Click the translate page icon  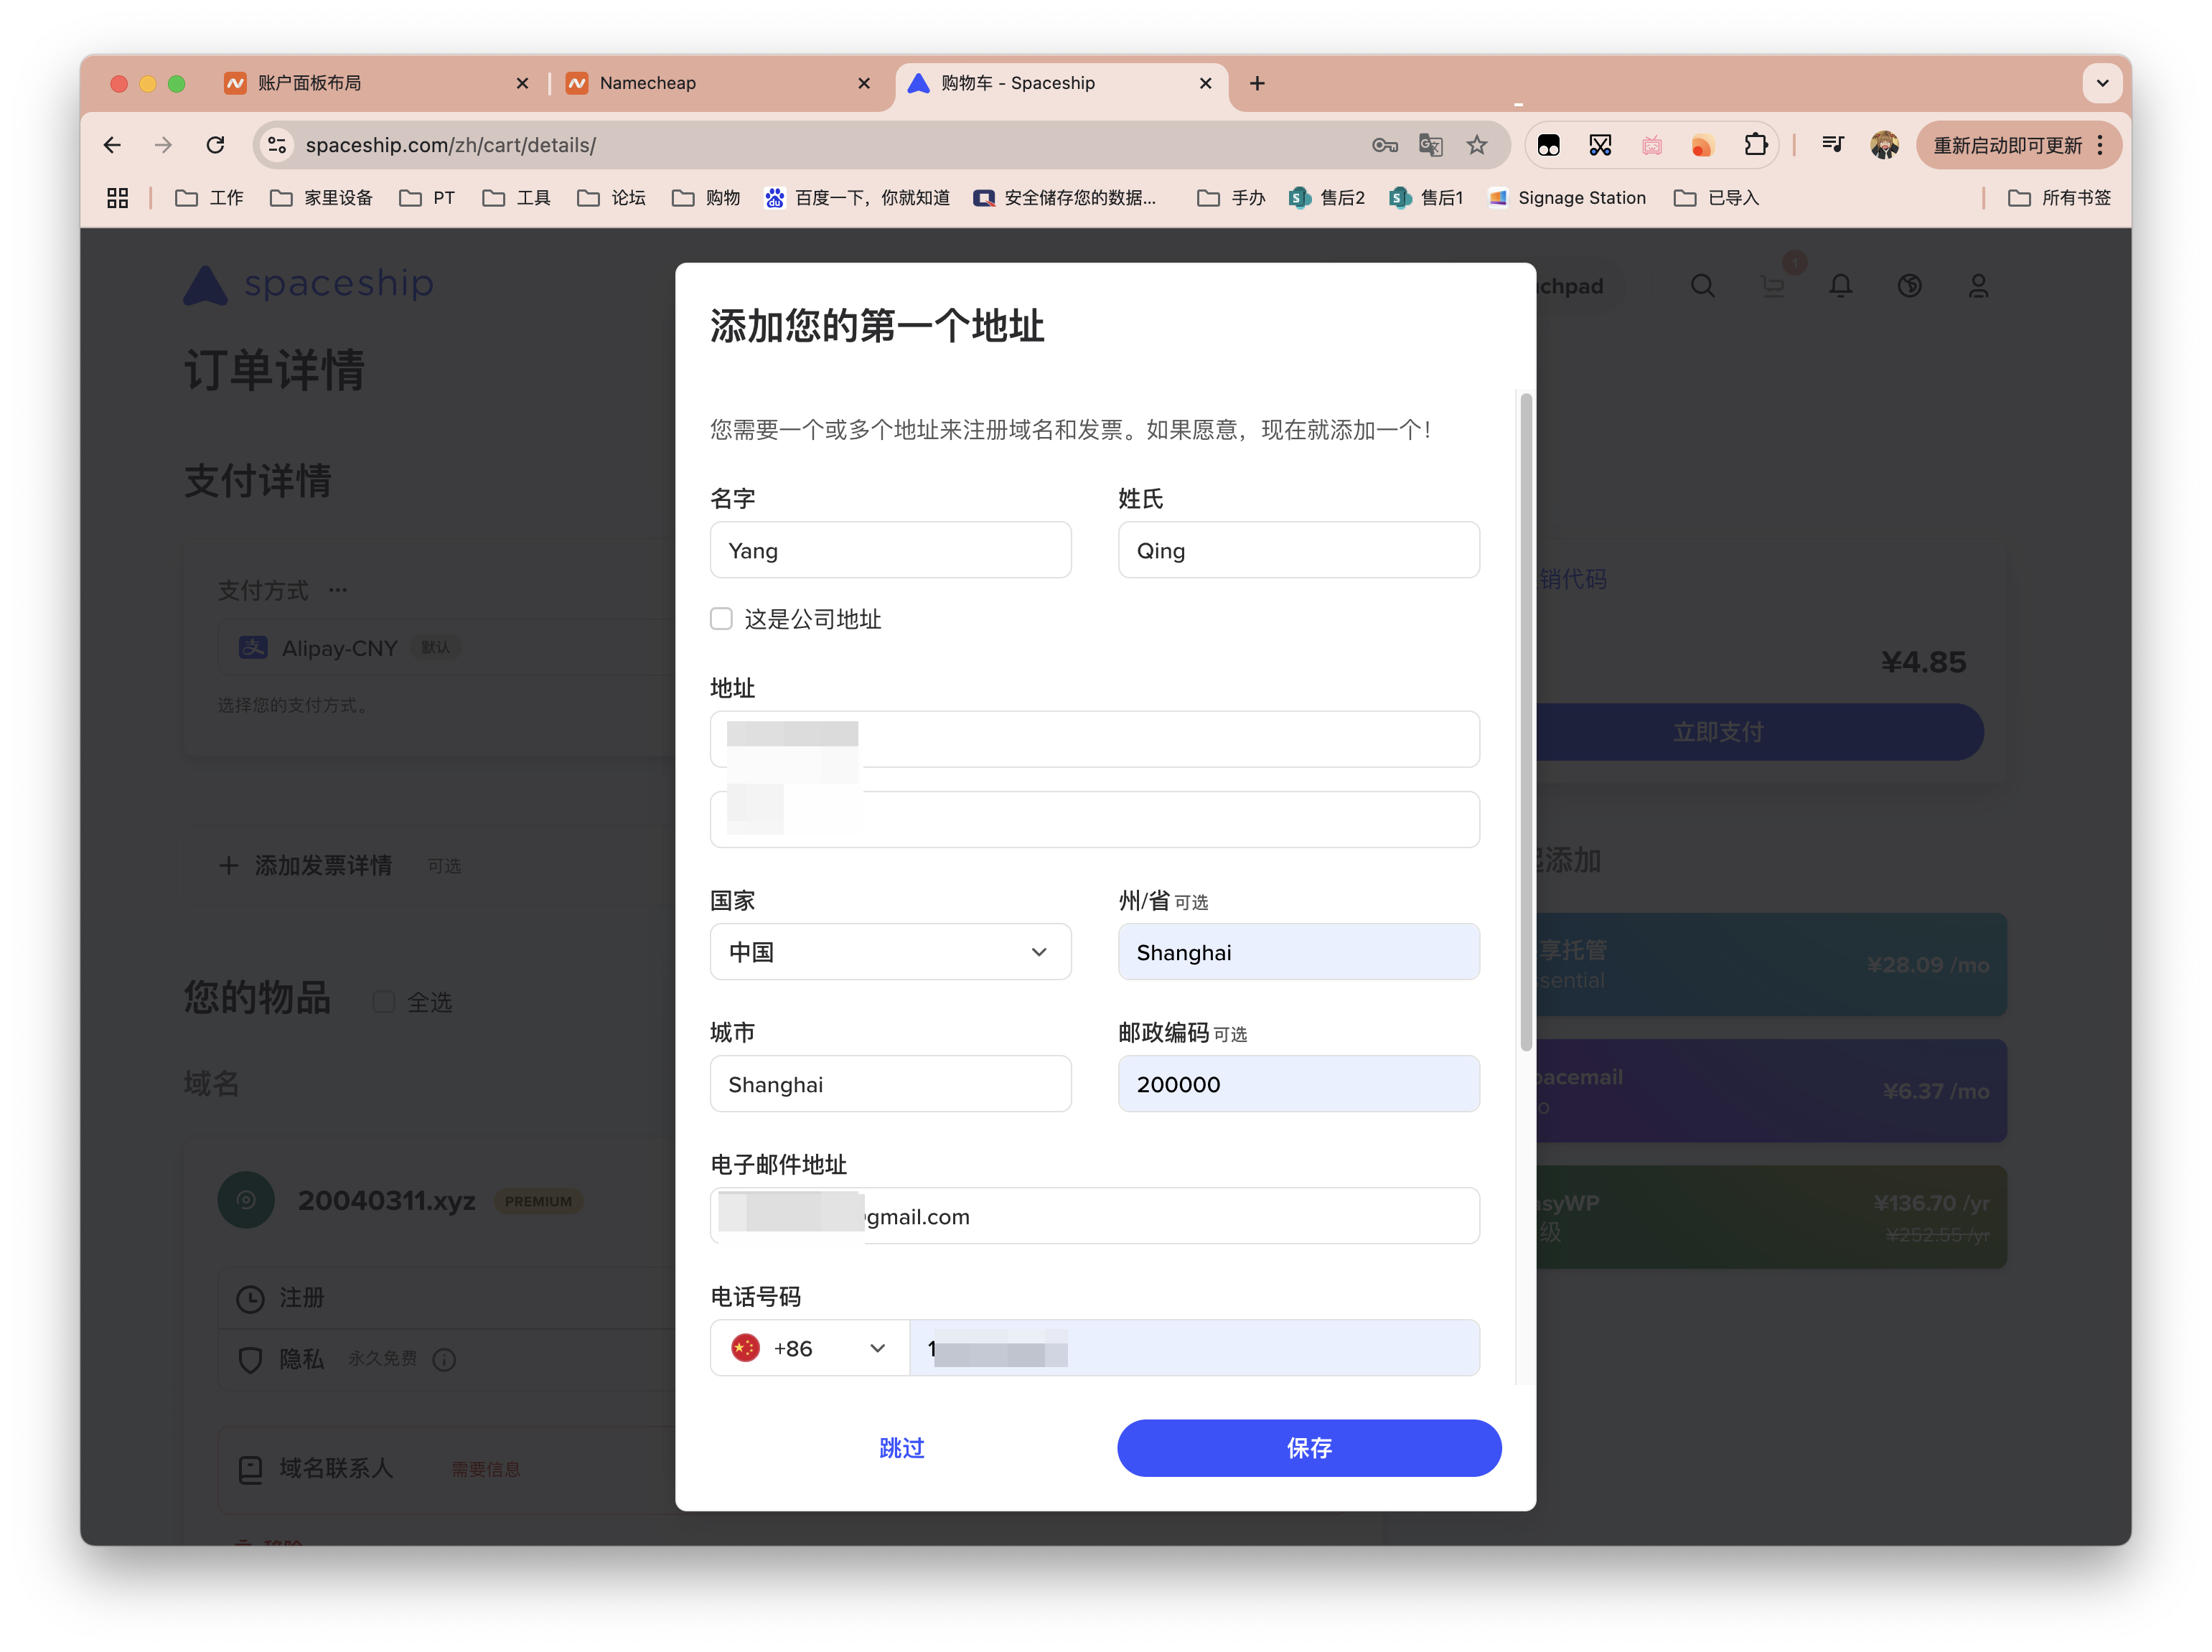tap(1431, 145)
